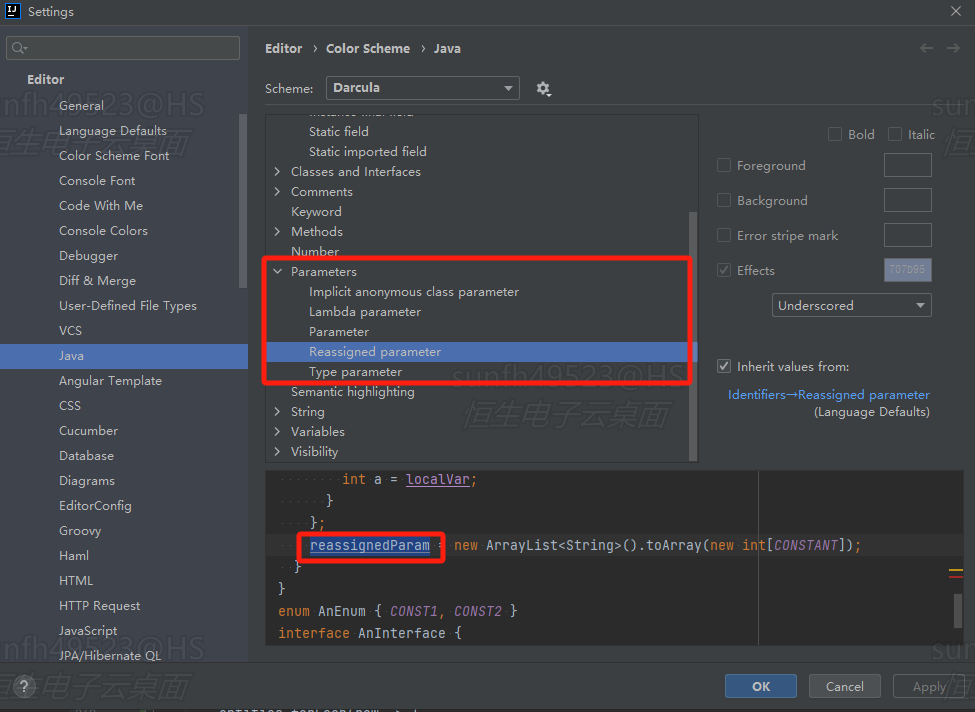Select Console Font in the sidebar
This screenshot has width=975, height=712.
(x=97, y=181)
